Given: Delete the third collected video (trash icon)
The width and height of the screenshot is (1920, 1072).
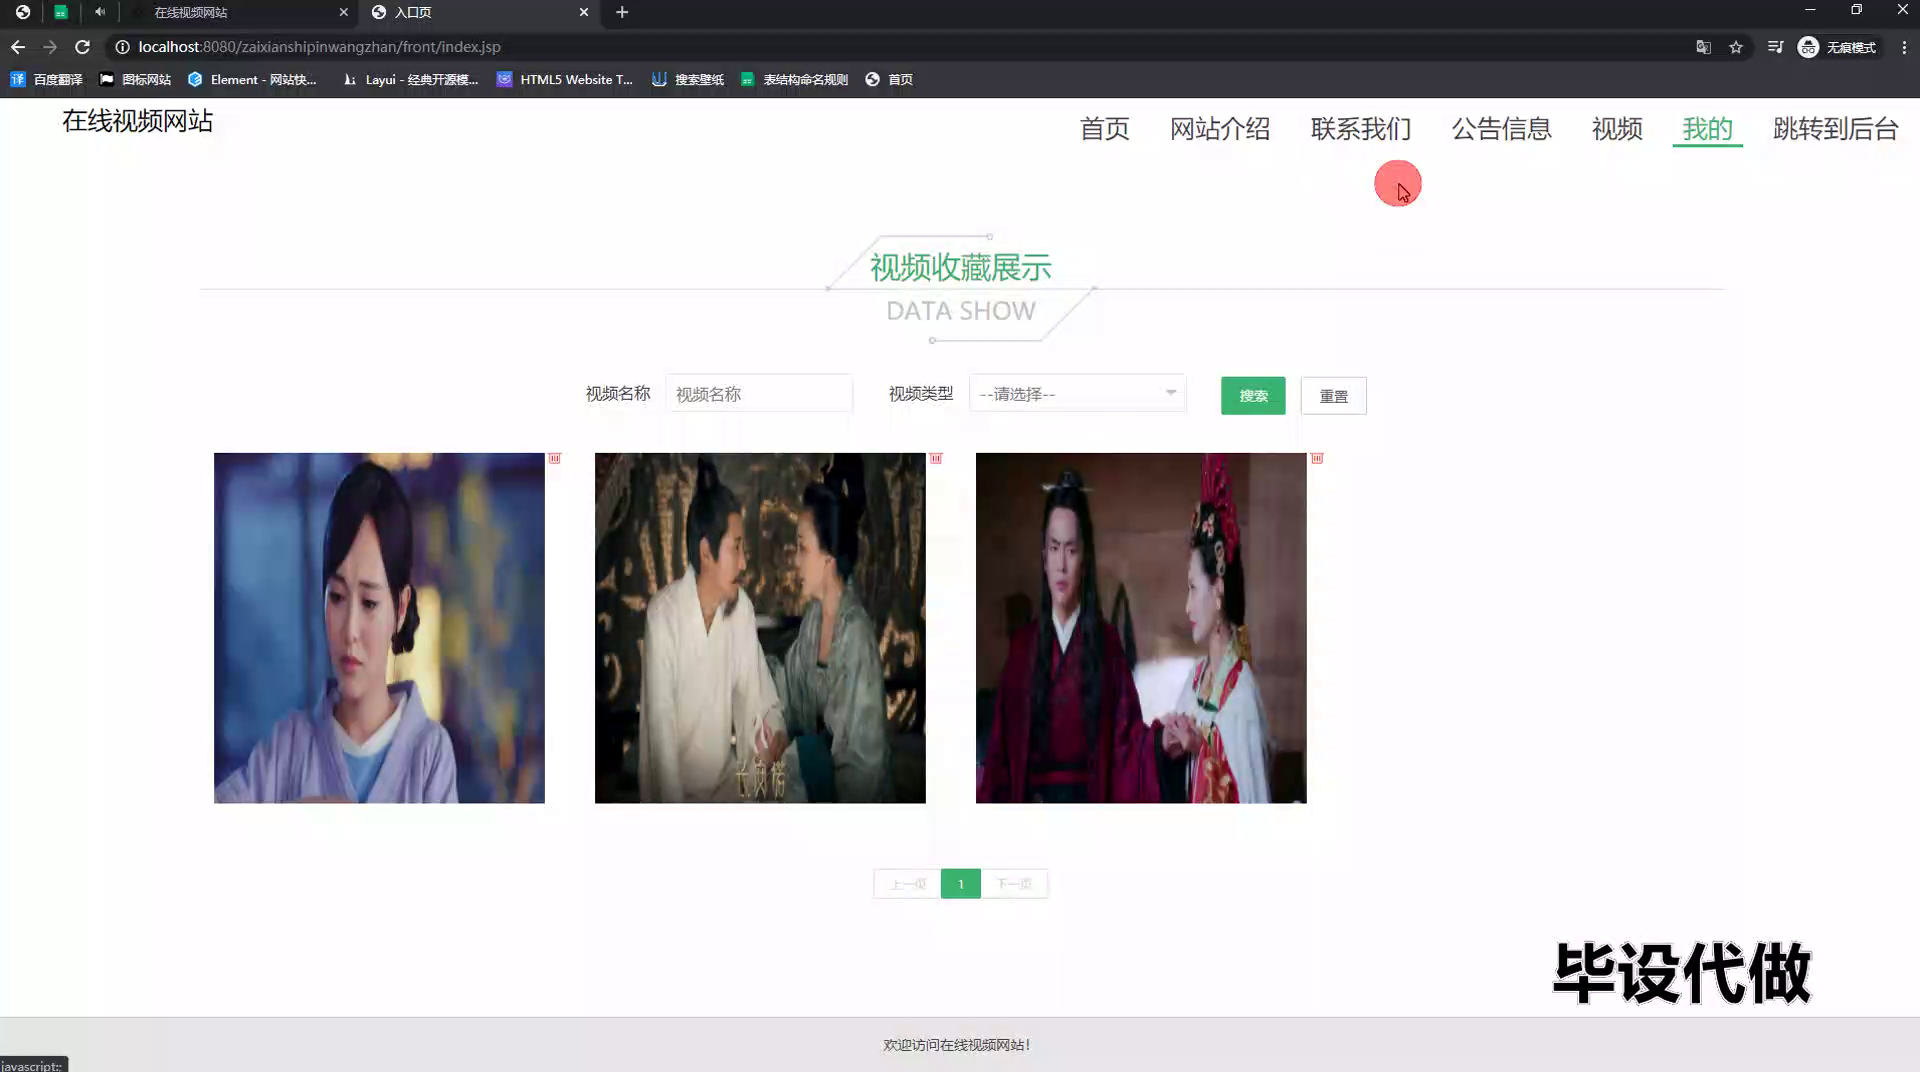Looking at the screenshot, I should (x=1317, y=458).
